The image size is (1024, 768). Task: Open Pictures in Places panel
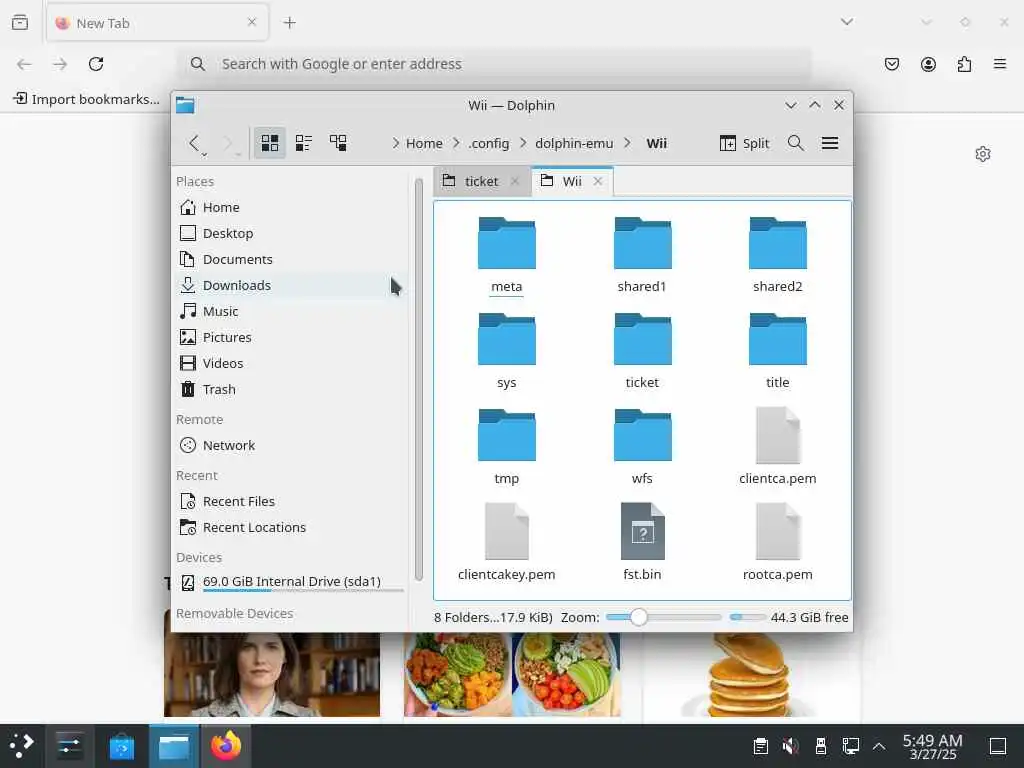pos(291,337)
